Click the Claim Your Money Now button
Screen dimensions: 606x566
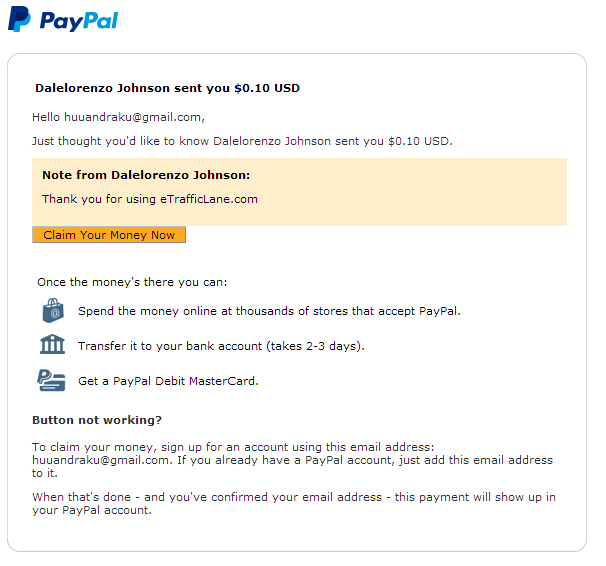click(x=109, y=235)
